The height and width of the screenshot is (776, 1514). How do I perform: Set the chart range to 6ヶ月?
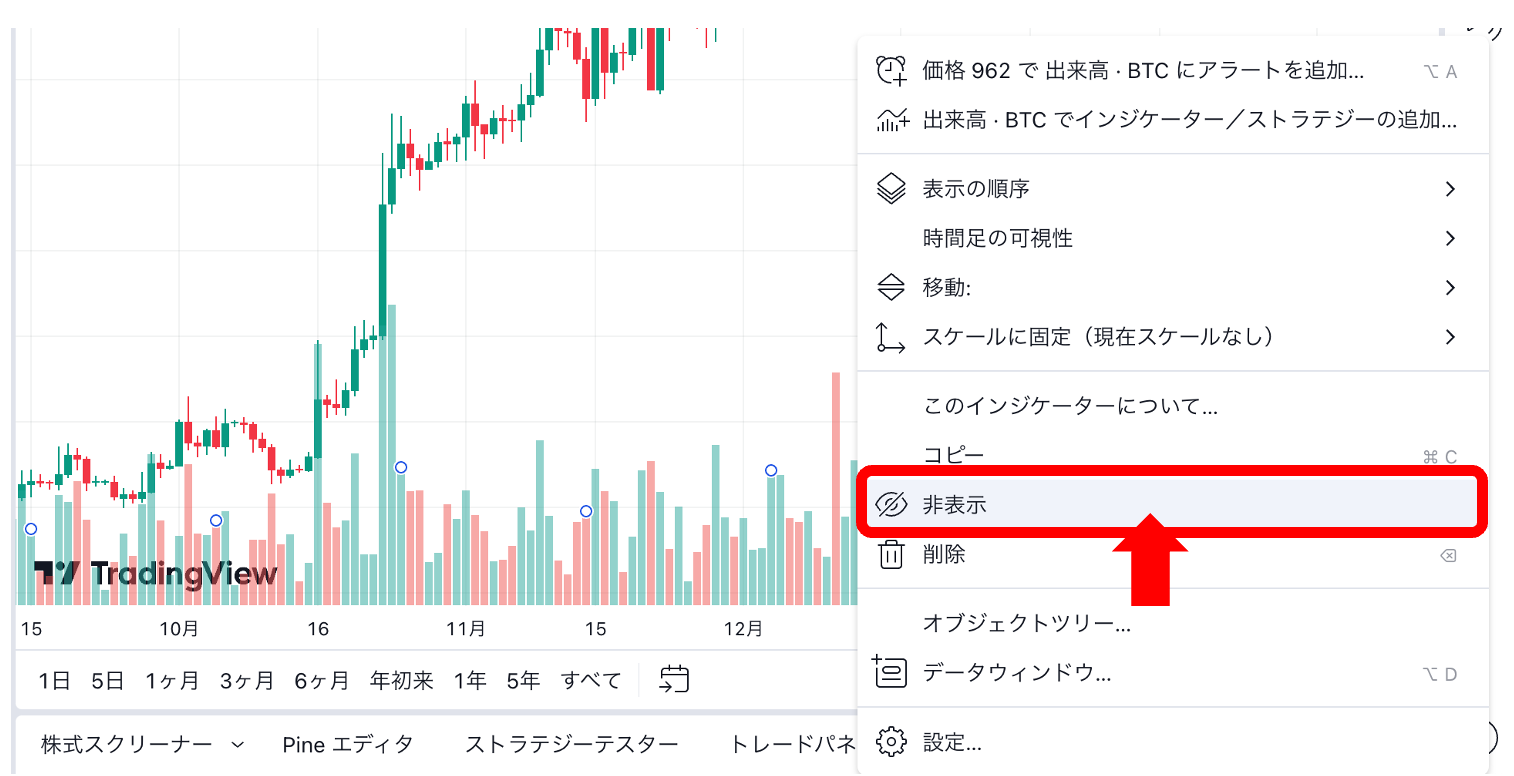point(321,681)
